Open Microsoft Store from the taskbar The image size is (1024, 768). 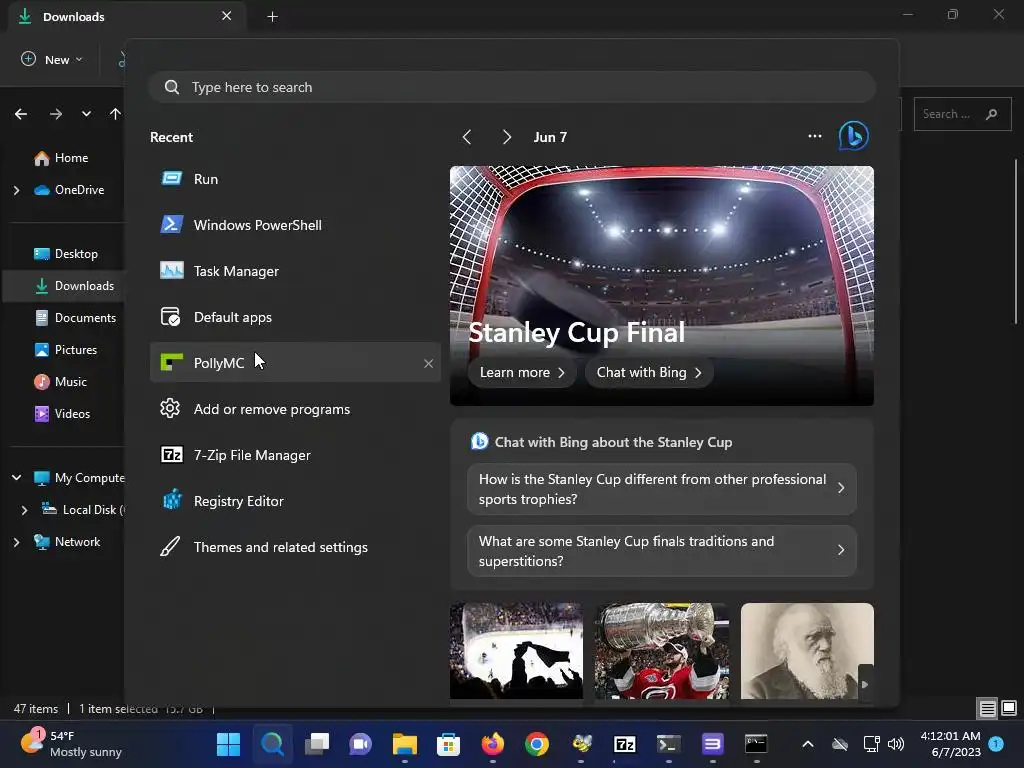[x=449, y=744]
